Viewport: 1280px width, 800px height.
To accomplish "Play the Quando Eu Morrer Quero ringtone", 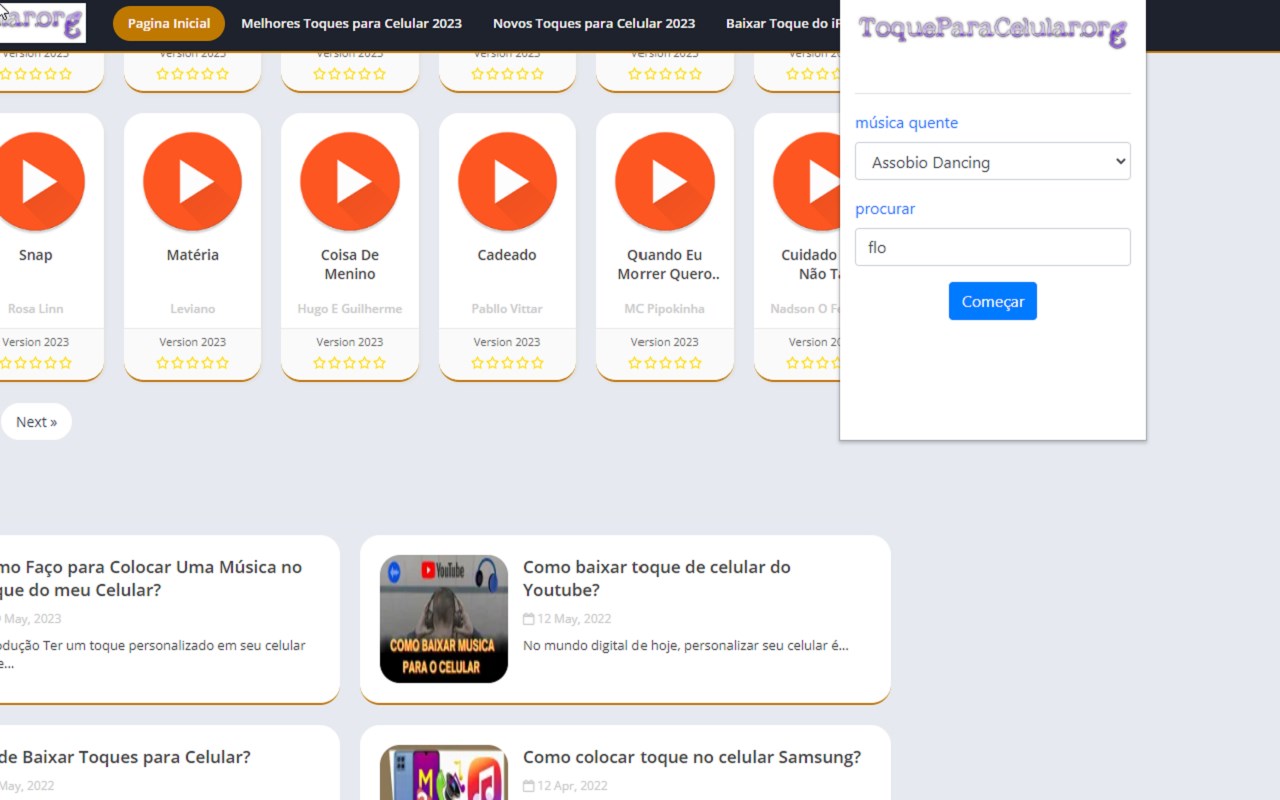I will point(665,182).
